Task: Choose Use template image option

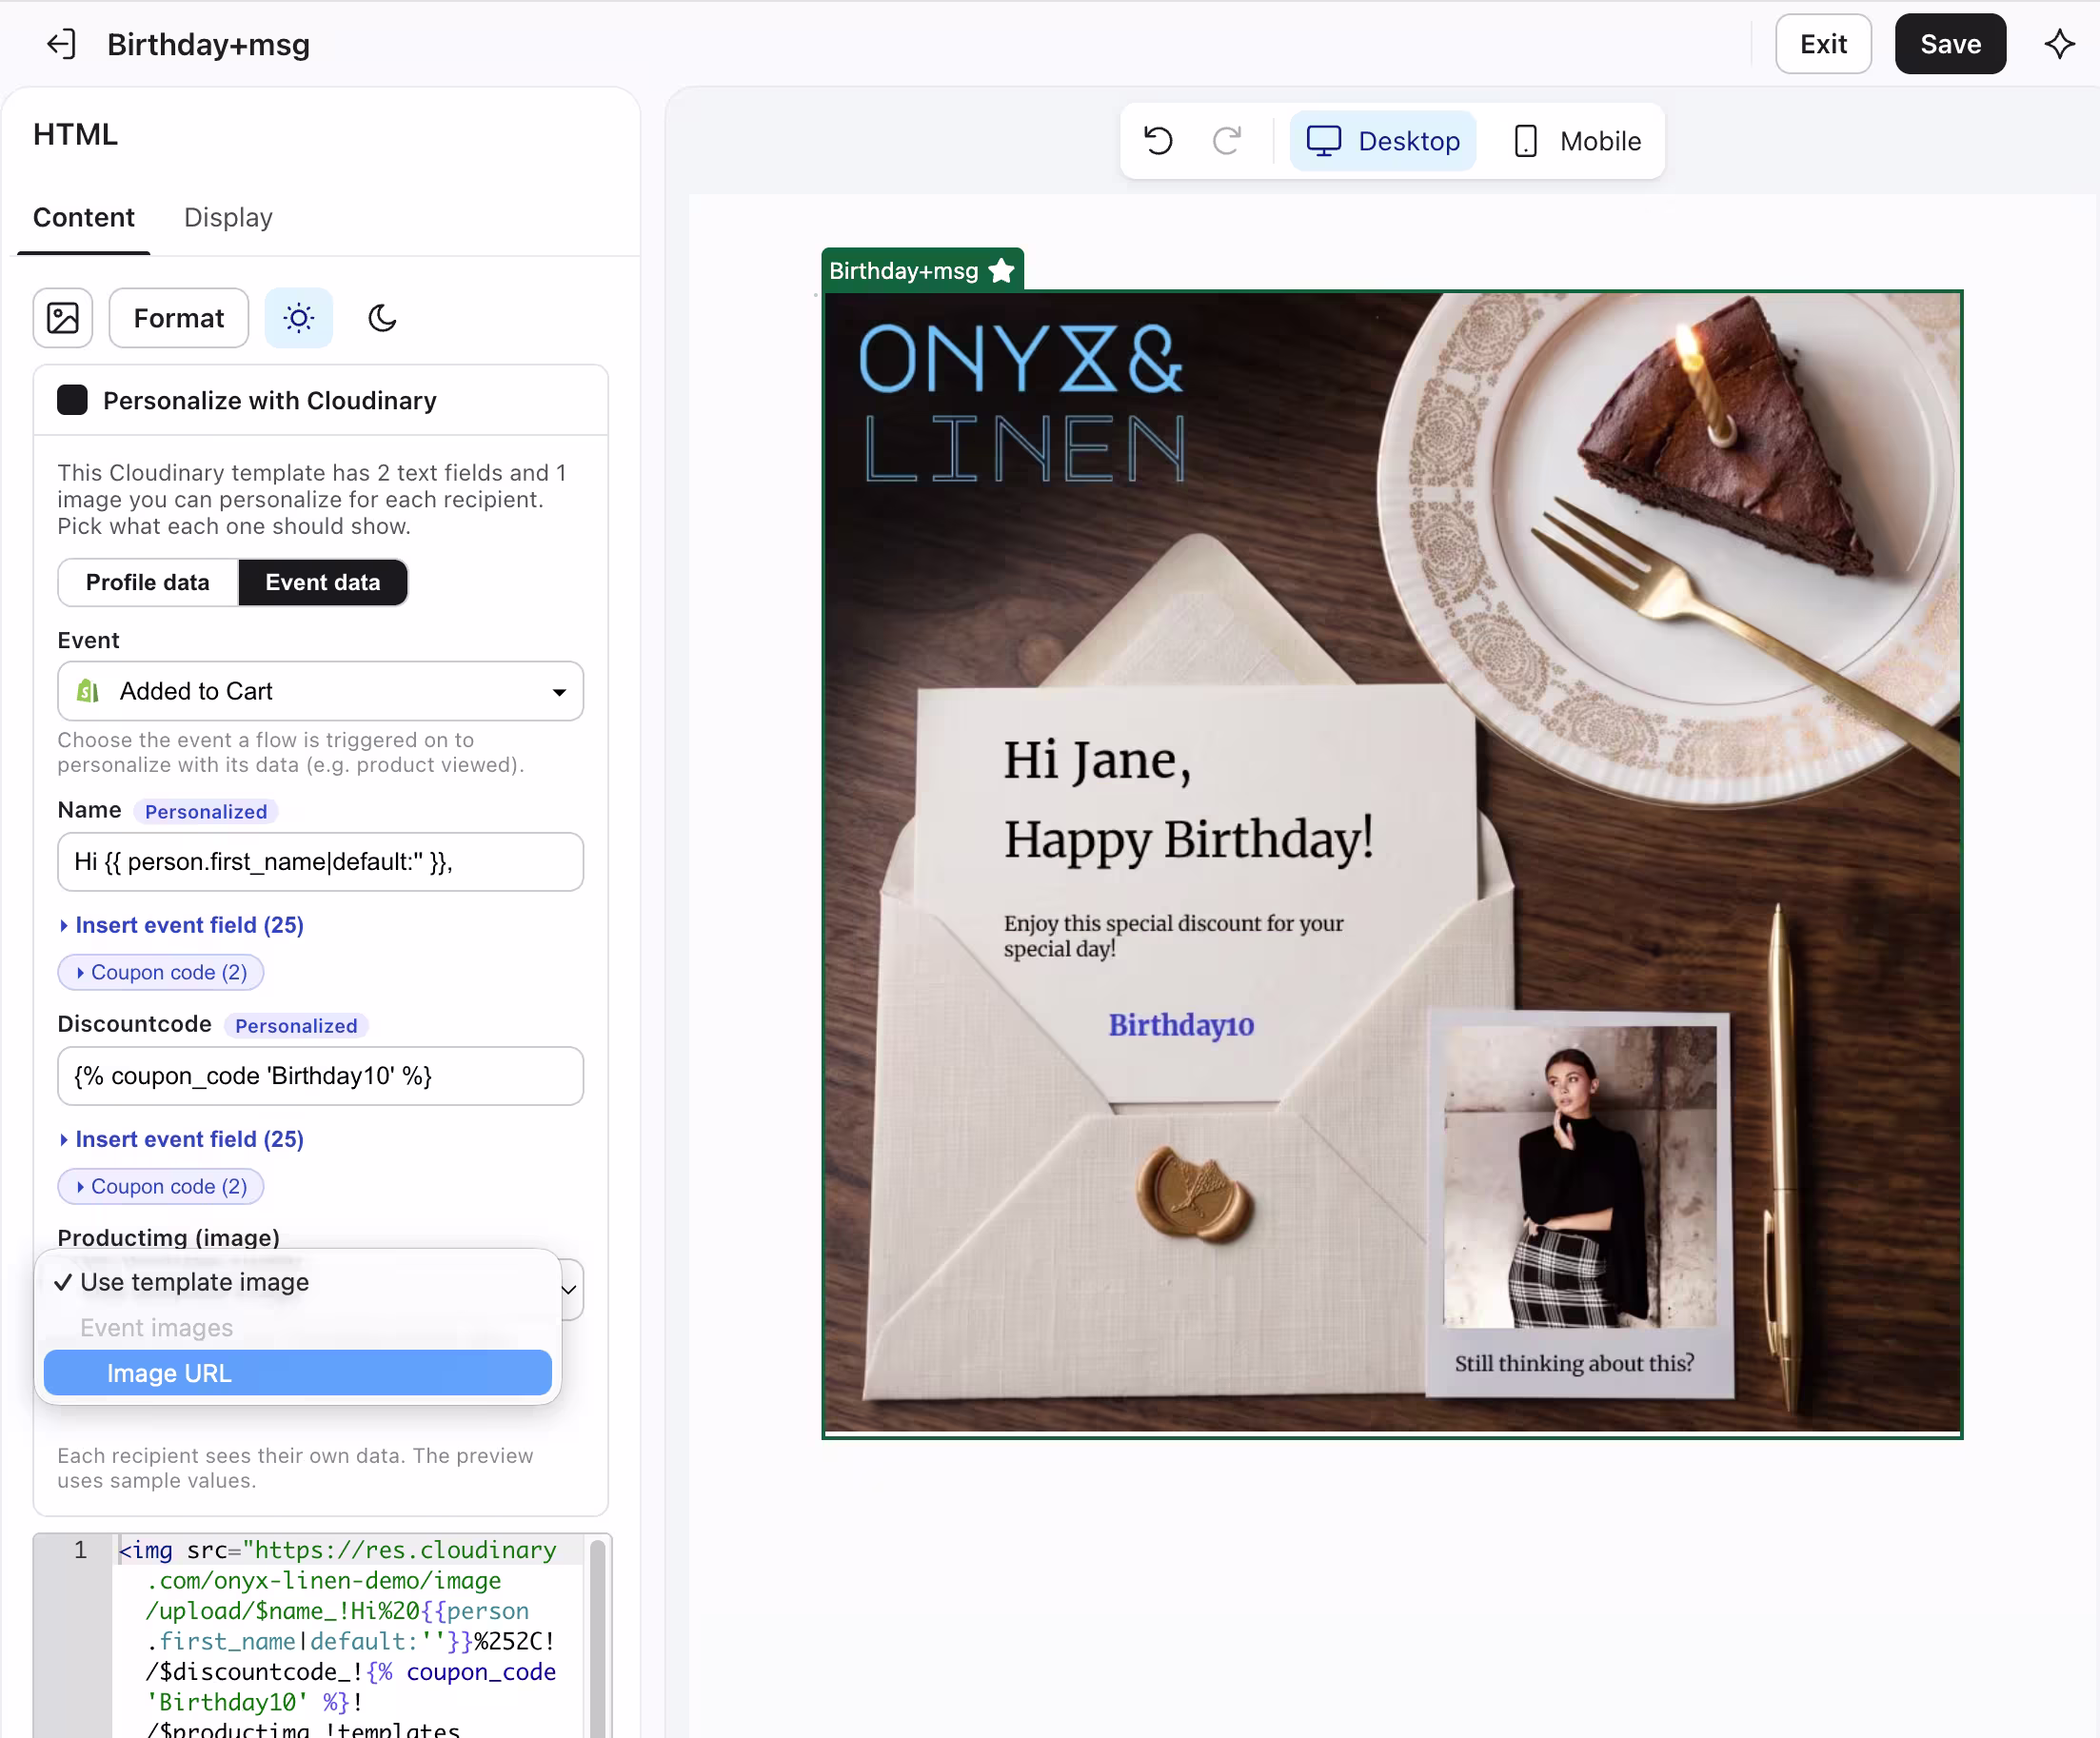Action: (298, 1282)
